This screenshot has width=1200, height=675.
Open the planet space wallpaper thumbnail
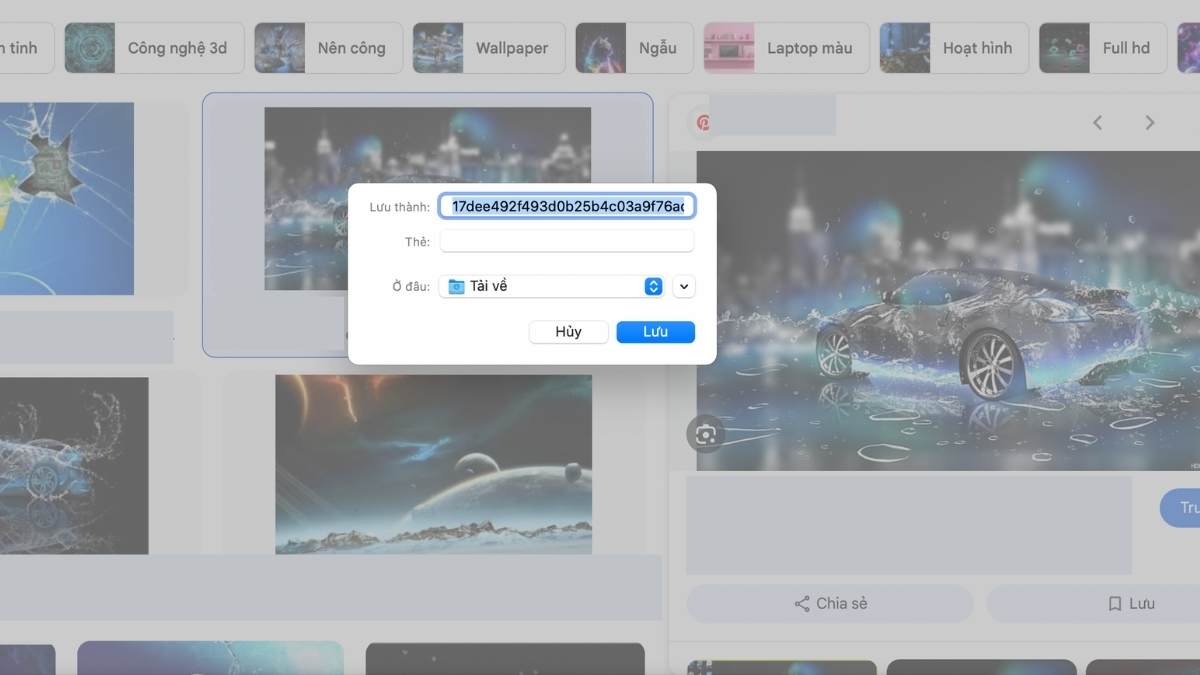[x=433, y=464]
